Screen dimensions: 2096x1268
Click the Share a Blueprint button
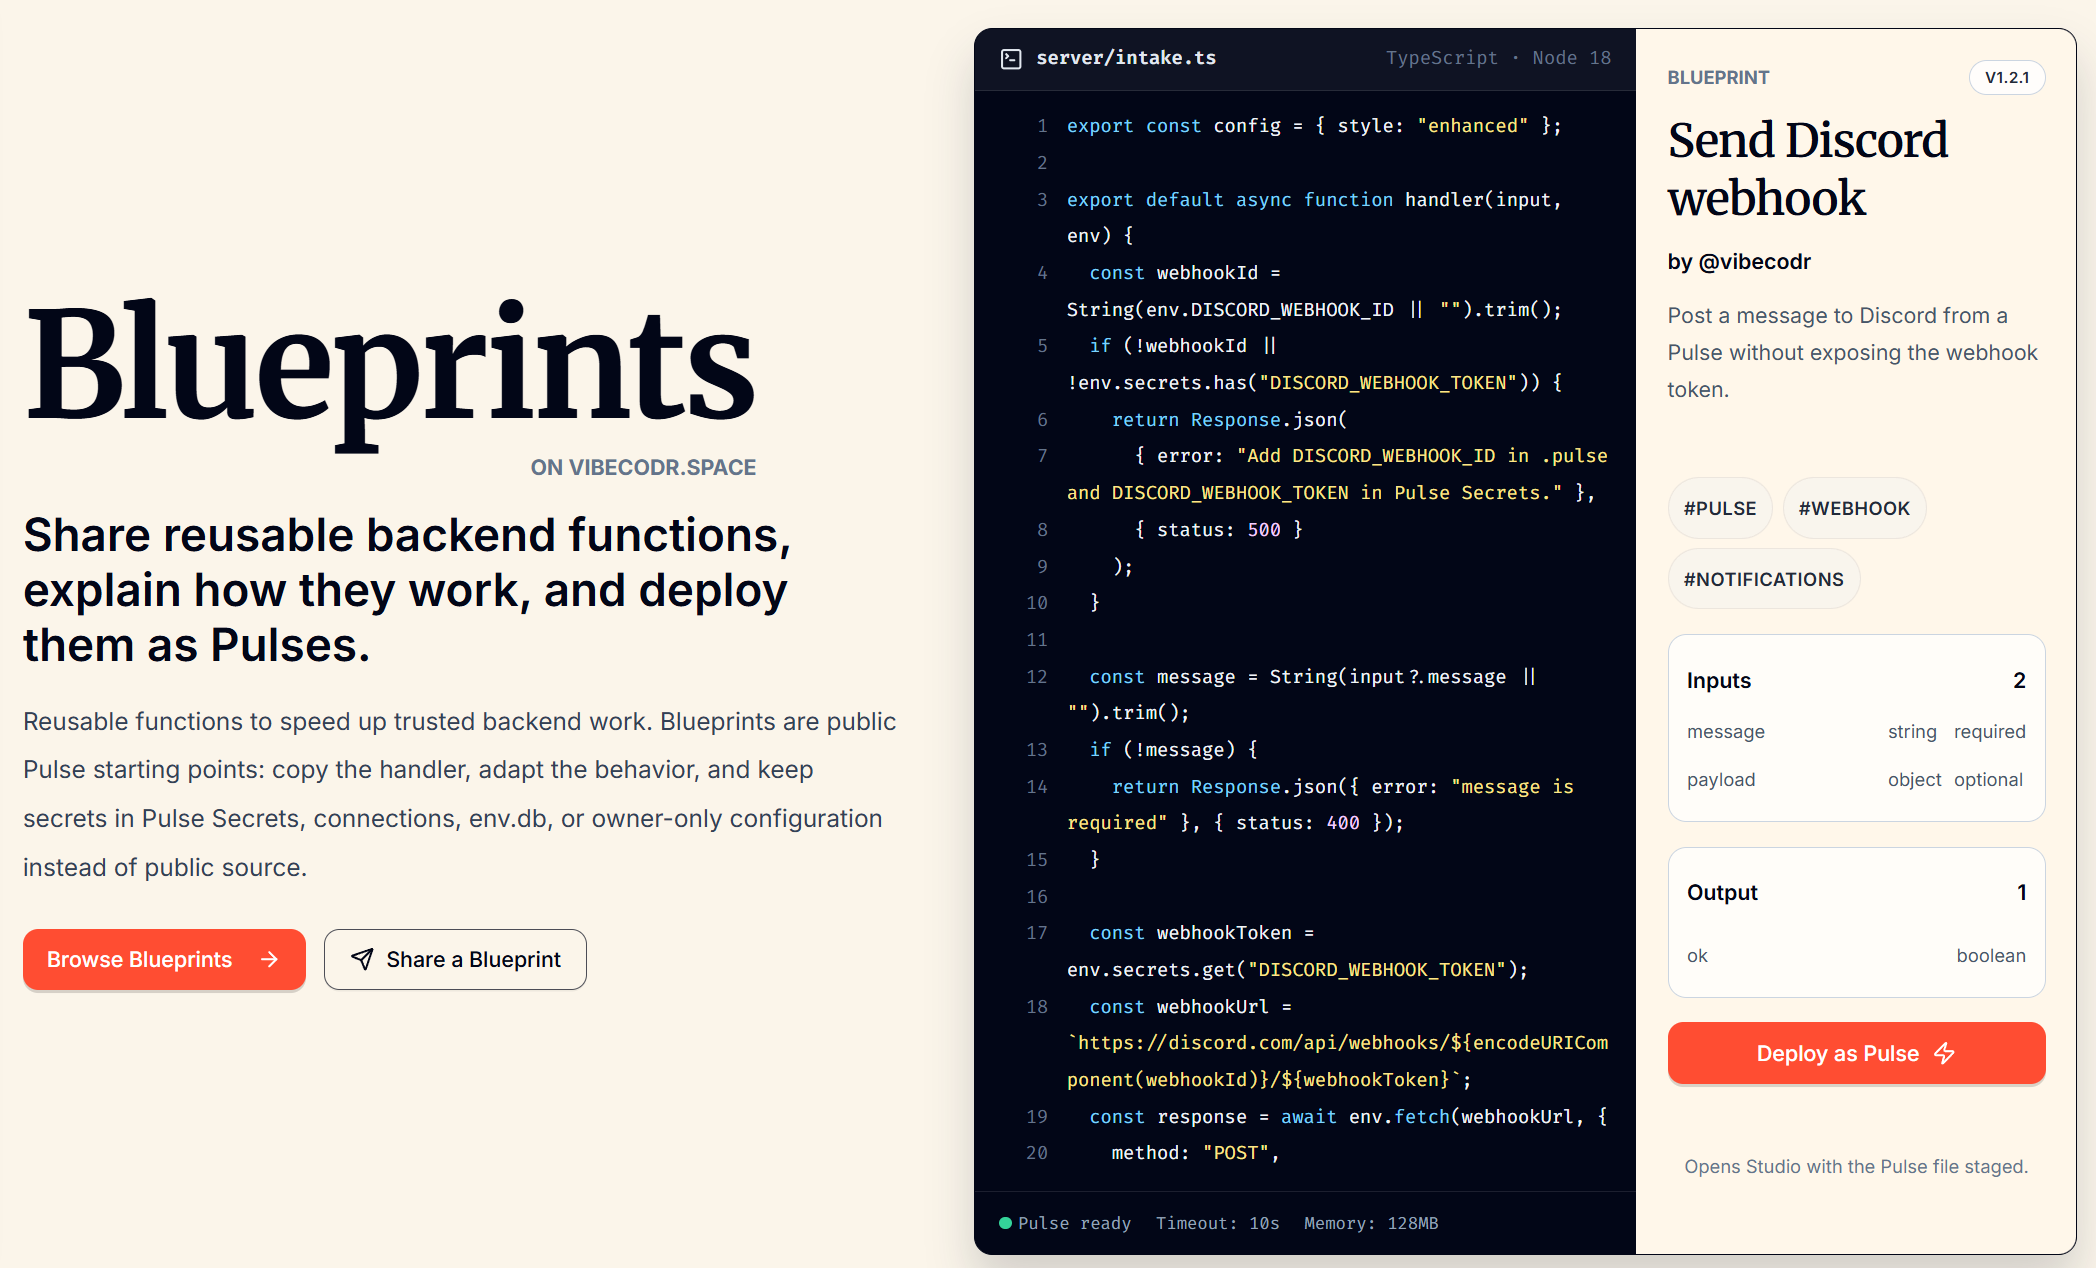tap(455, 959)
